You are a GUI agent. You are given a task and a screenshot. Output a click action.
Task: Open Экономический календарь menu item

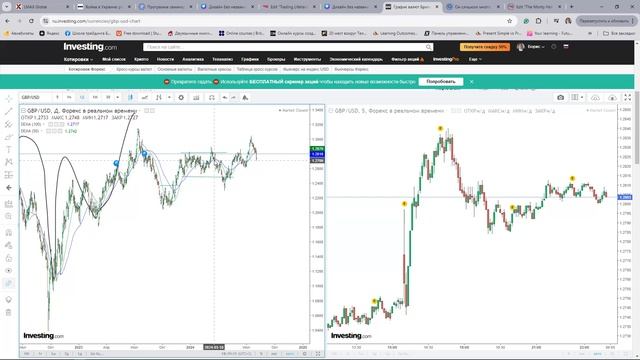pyautogui.click(x=356, y=59)
